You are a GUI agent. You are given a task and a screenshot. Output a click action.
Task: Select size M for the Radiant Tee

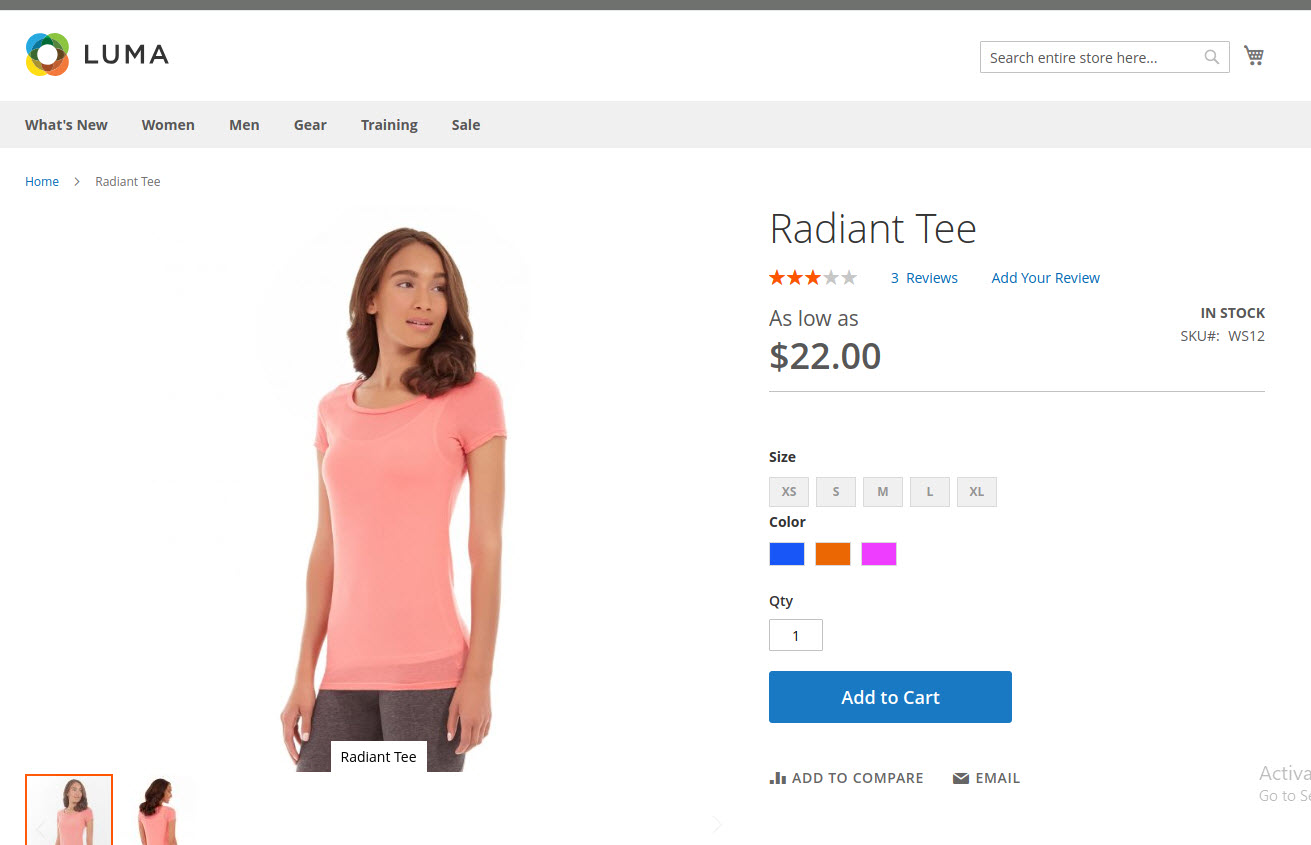tap(882, 491)
